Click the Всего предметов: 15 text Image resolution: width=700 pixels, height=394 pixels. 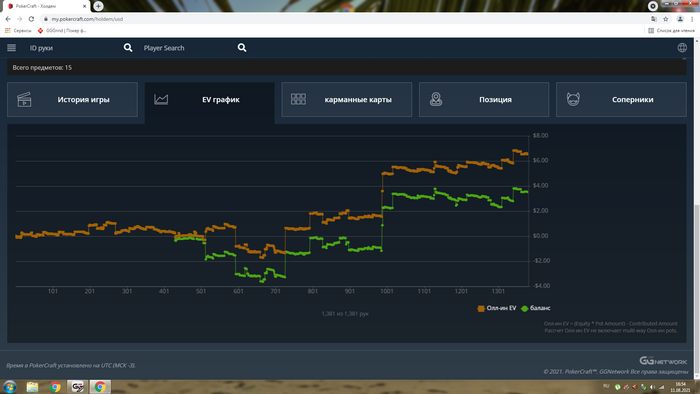[42, 67]
